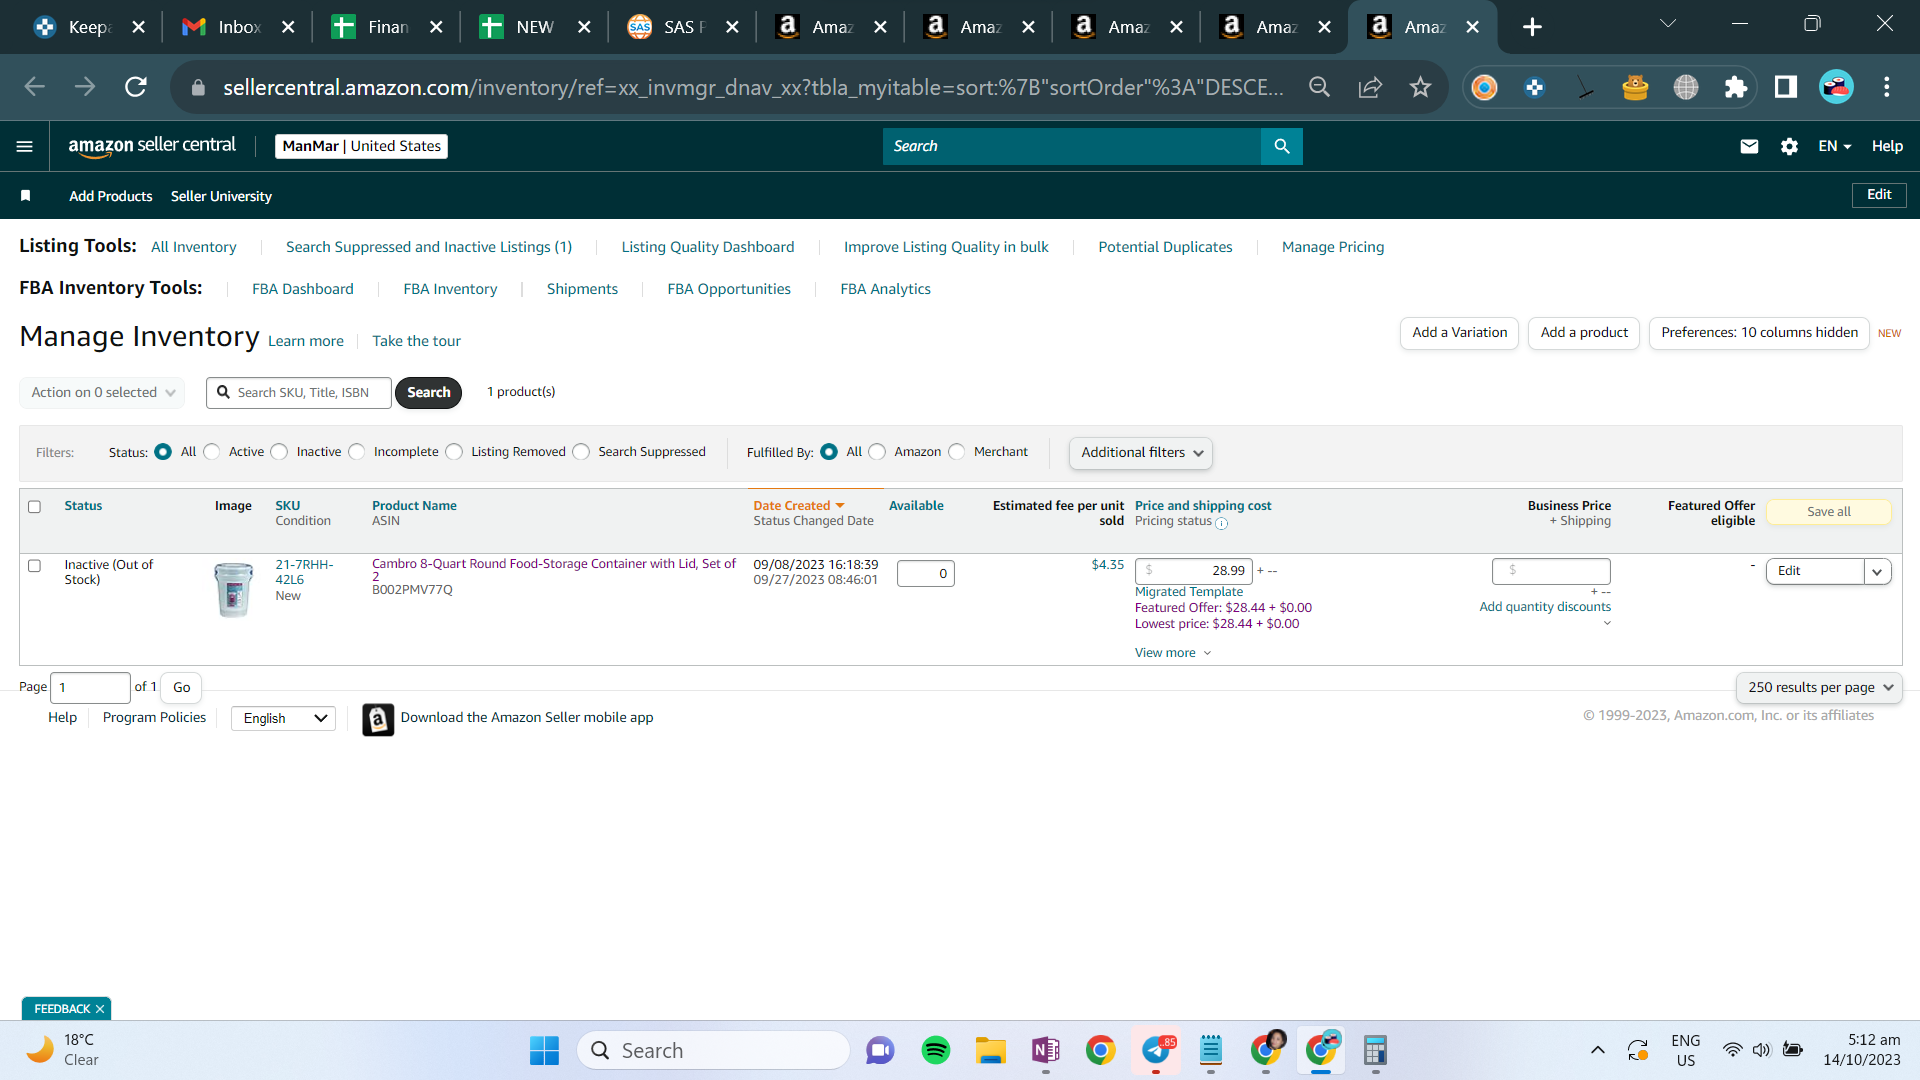The image size is (1920, 1080).
Task: Open the messages envelope icon
Action: click(x=1749, y=146)
